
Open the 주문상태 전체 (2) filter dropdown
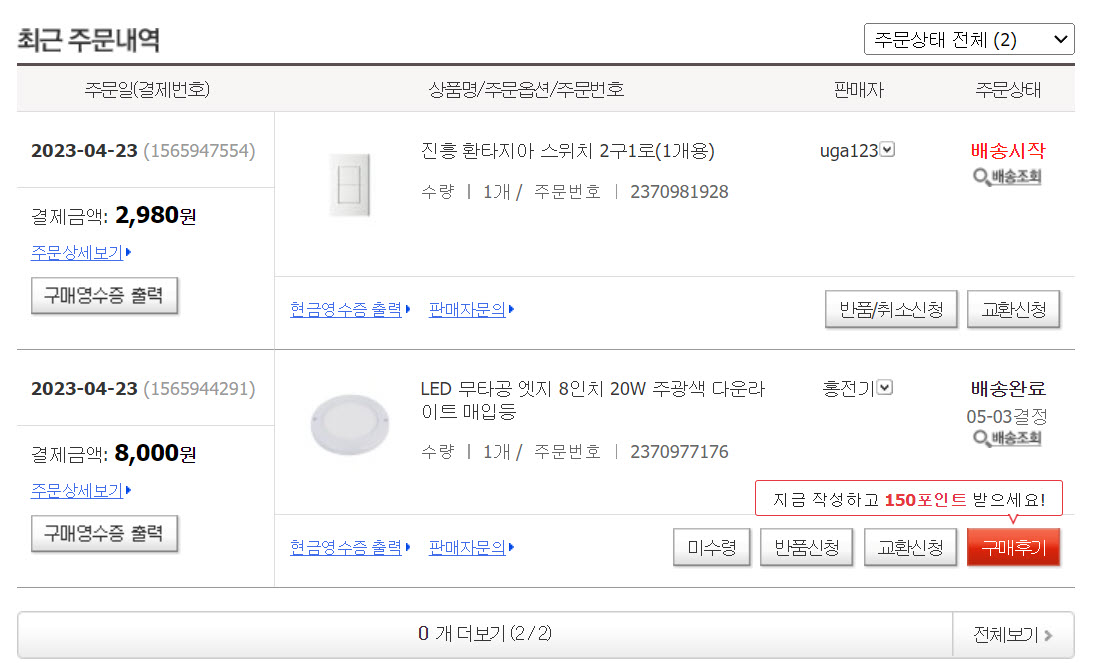click(x=969, y=40)
